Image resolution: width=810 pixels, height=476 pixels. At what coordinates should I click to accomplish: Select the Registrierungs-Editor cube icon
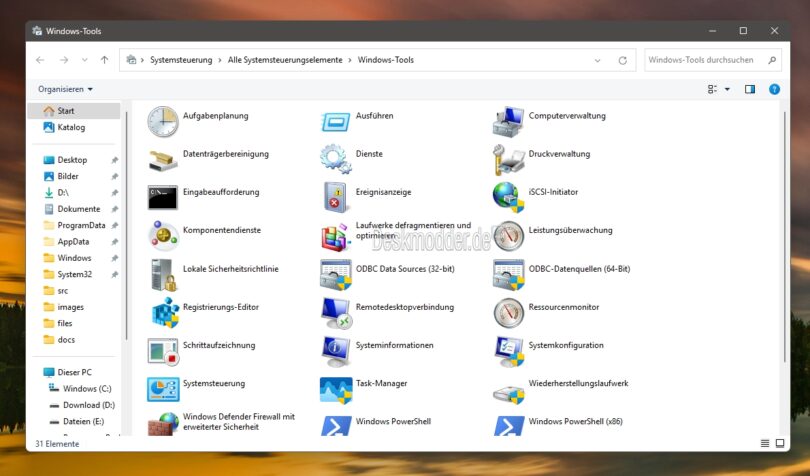coord(165,313)
